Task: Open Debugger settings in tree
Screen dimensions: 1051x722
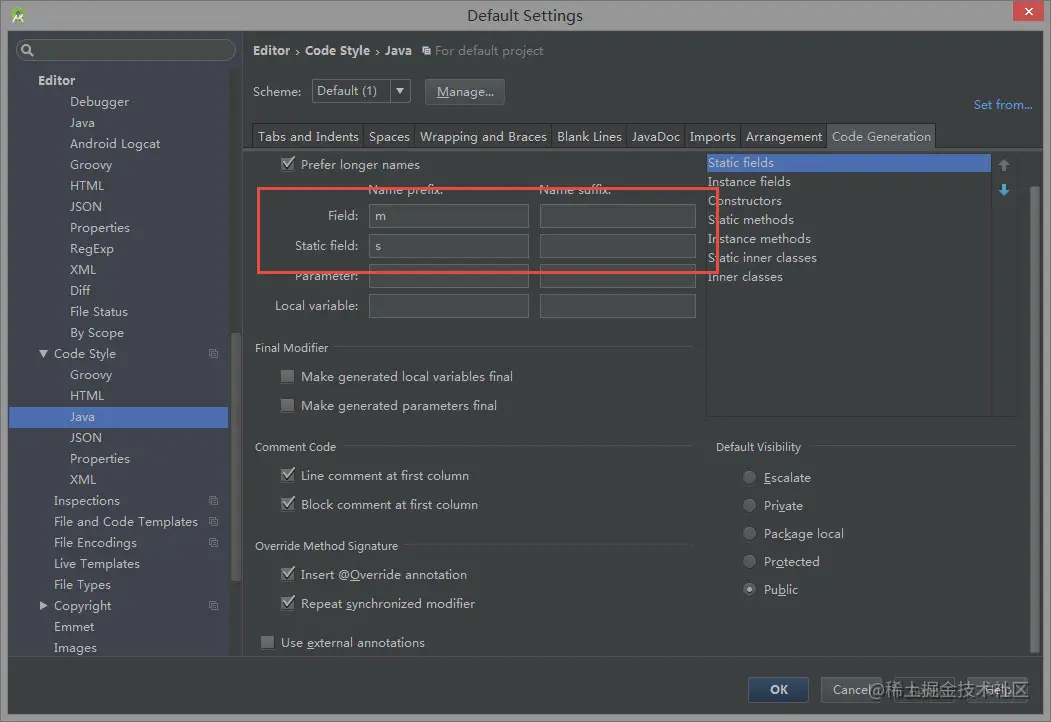Action: click(x=99, y=102)
